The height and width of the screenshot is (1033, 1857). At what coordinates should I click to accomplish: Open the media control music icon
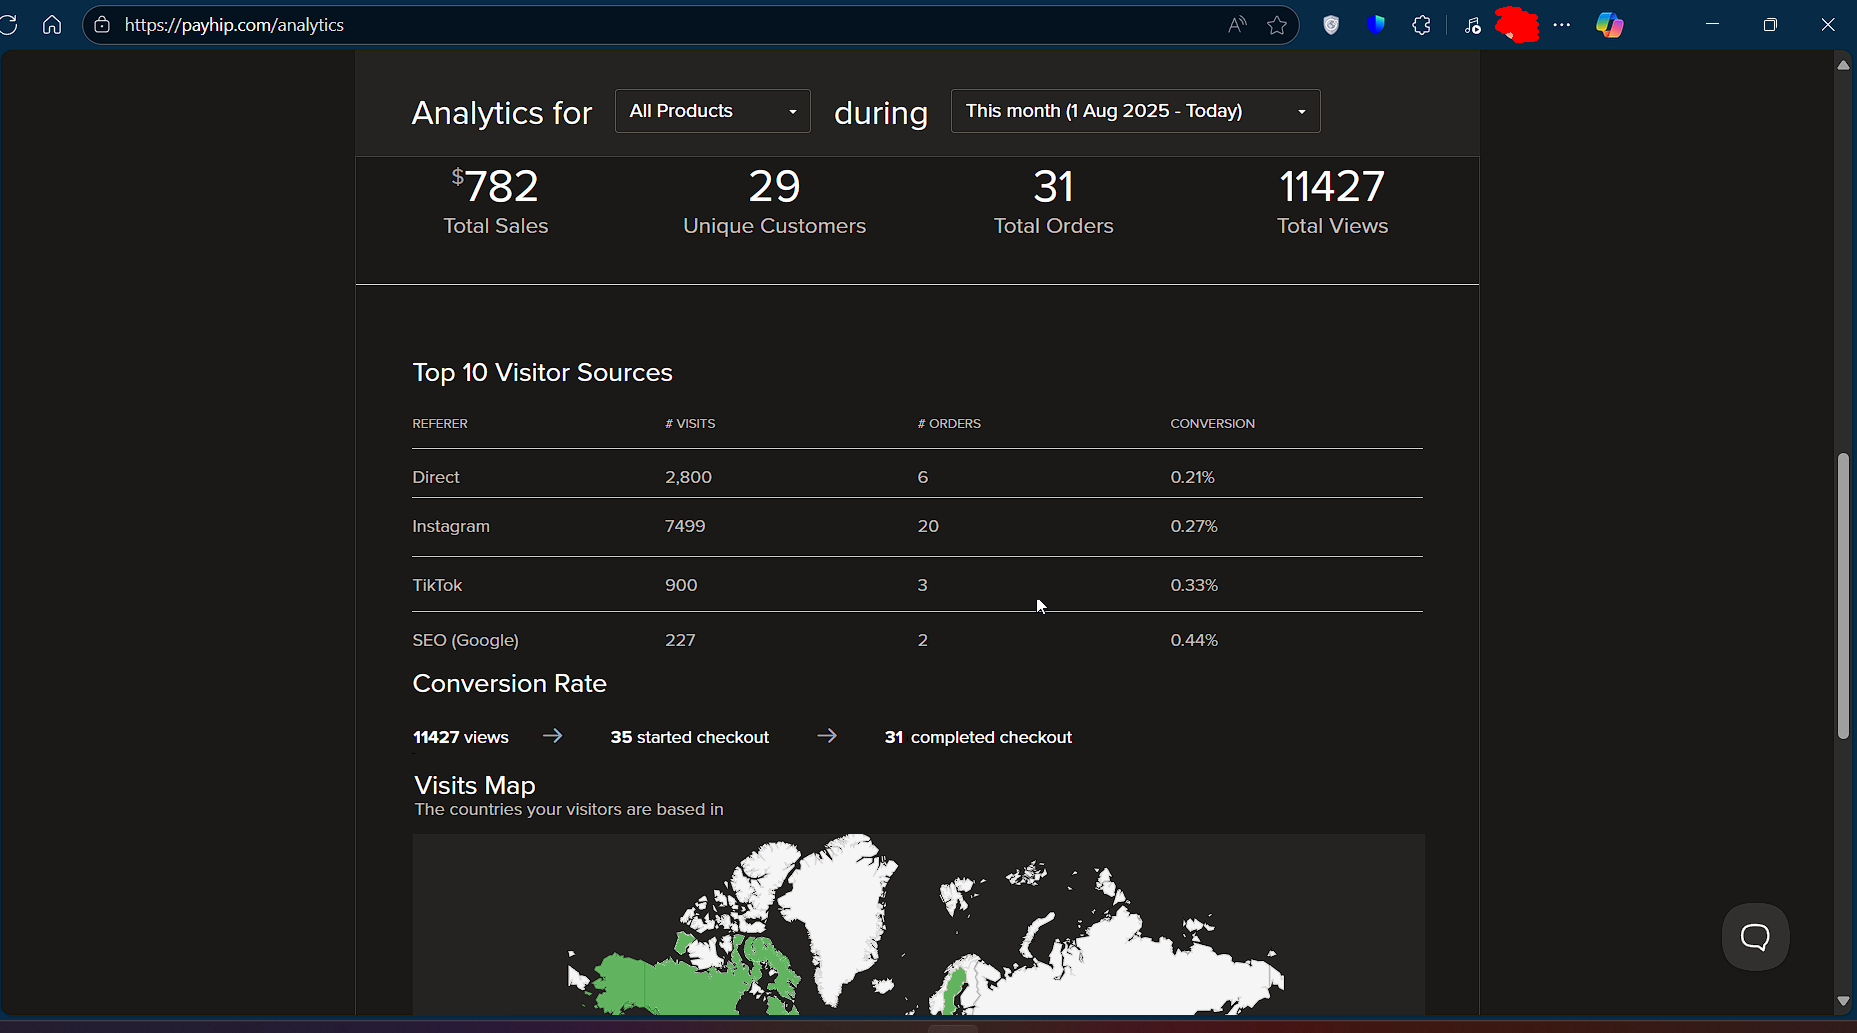point(1472,25)
